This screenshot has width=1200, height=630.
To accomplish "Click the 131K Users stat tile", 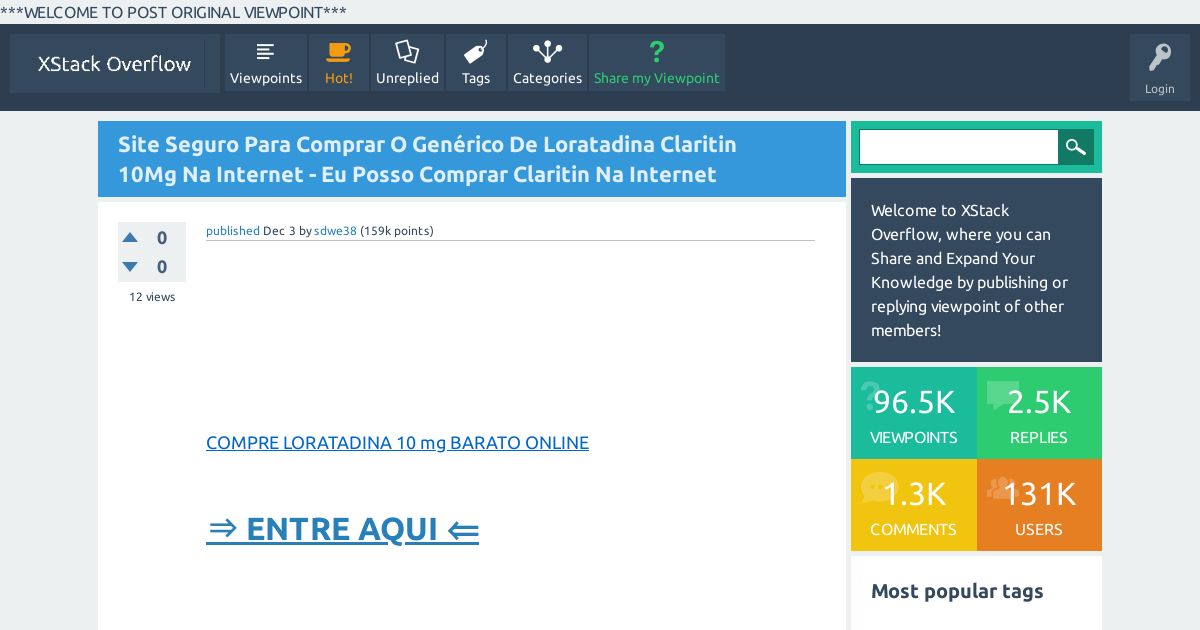I will (x=1039, y=505).
